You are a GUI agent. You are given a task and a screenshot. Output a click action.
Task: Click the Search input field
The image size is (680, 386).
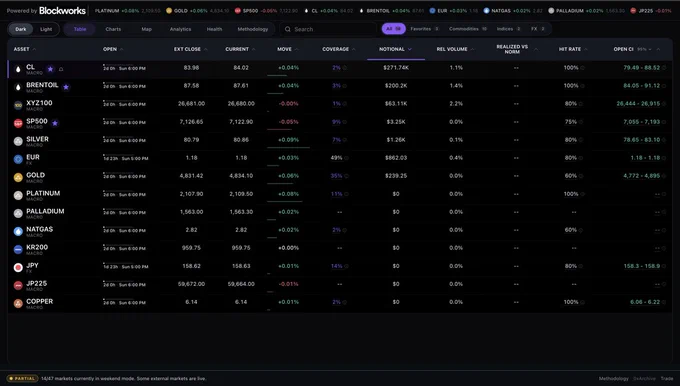(328, 29)
